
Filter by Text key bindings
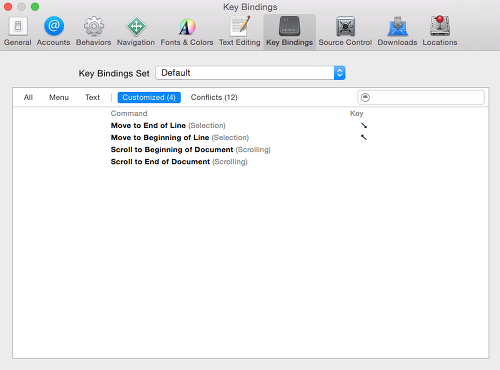tap(92, 97)
